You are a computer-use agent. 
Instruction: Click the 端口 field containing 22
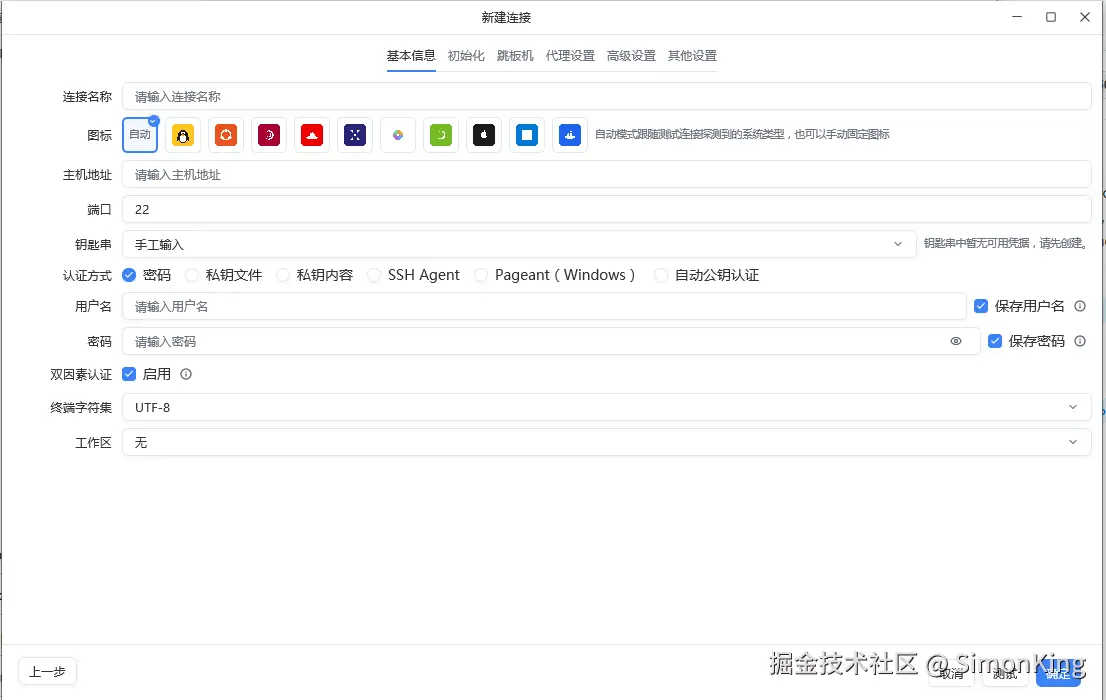click(607, 210)
